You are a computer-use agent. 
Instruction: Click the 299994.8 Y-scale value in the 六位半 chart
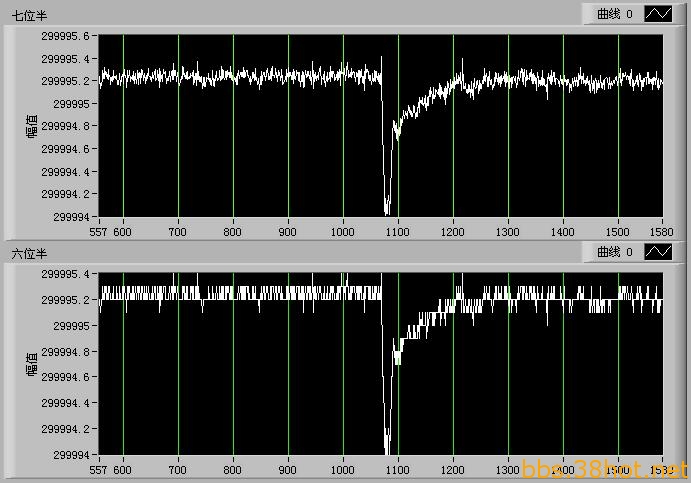click(x=65, y=352)
